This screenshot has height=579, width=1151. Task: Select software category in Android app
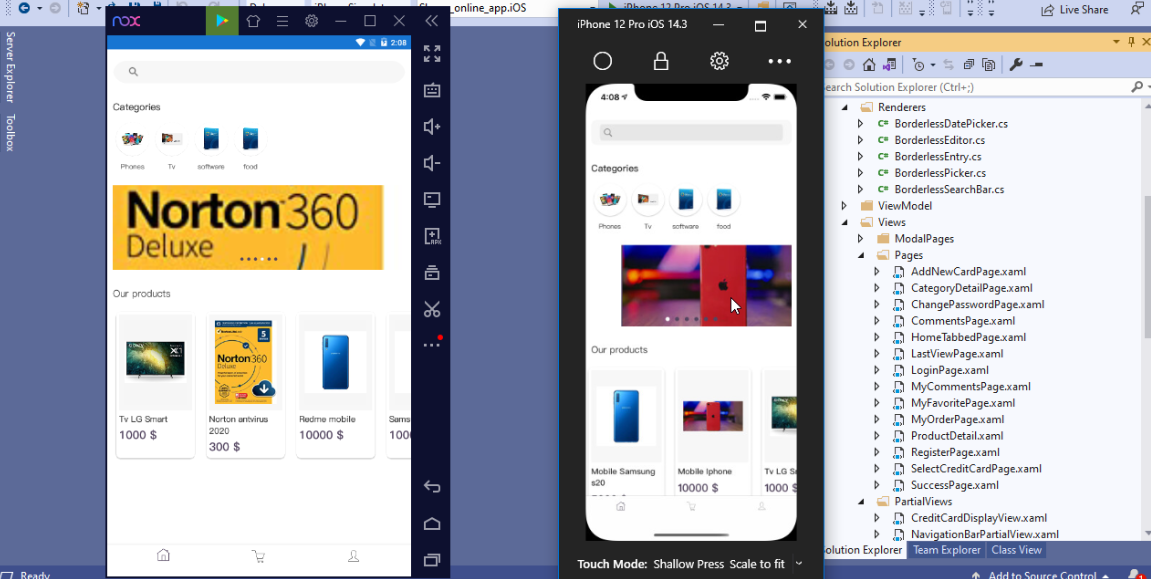pyautogui.click(x=211, y=147)
